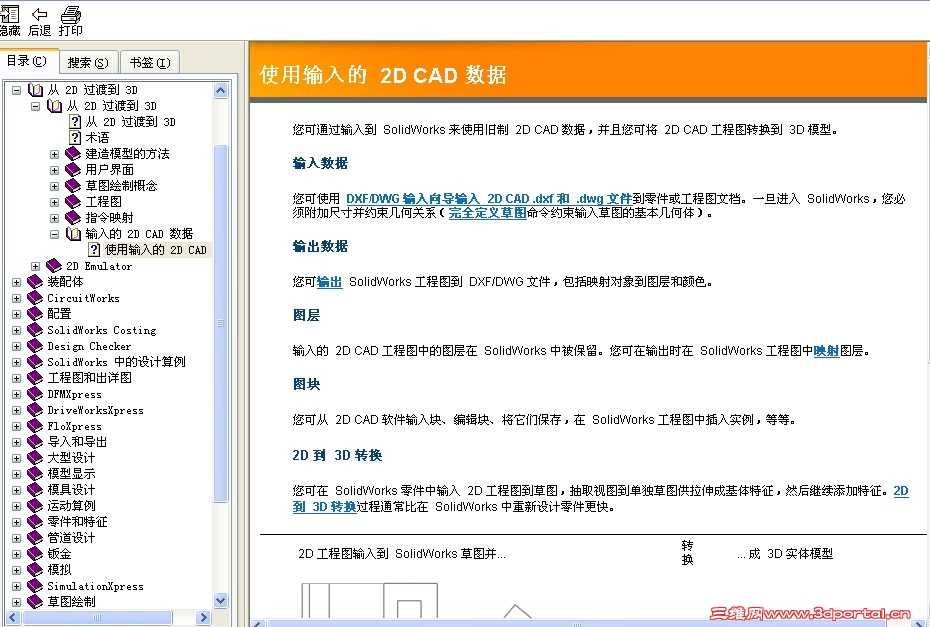Open the 完全定义草图 hyperlink

(x=488, y=212)
